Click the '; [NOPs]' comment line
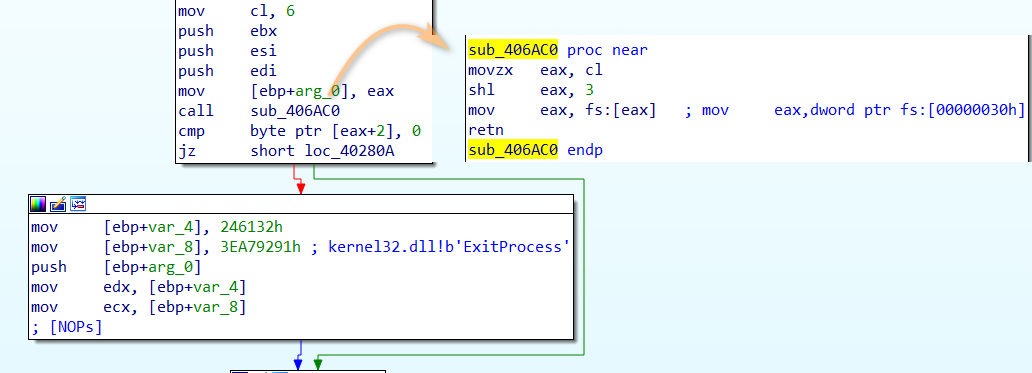The width and height of the screenshot is (1032, 373). [66, 327]
